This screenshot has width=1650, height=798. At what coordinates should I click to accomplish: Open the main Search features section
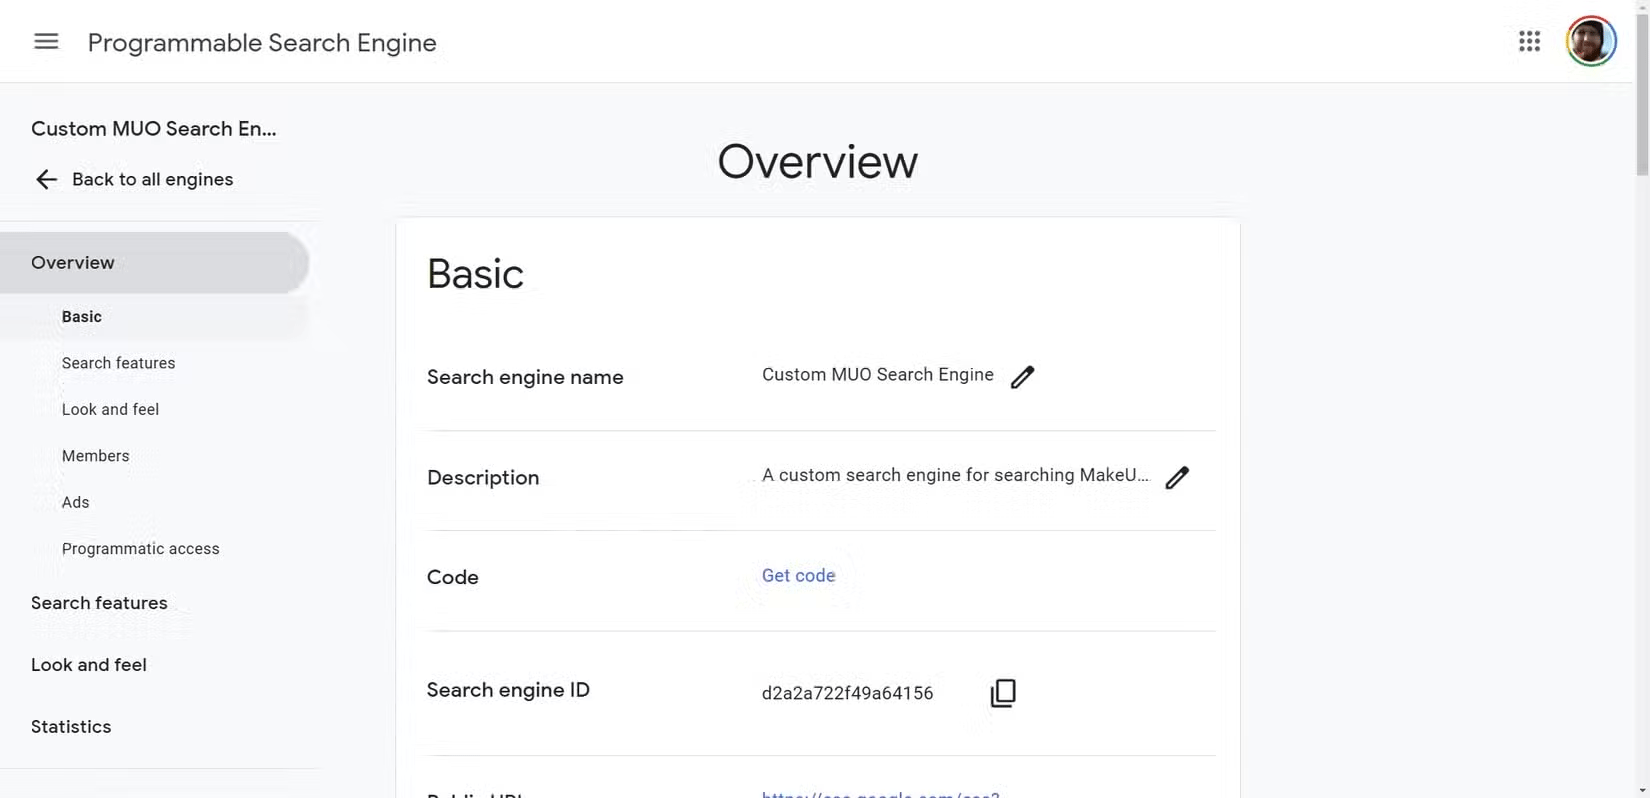pos(99,603)
